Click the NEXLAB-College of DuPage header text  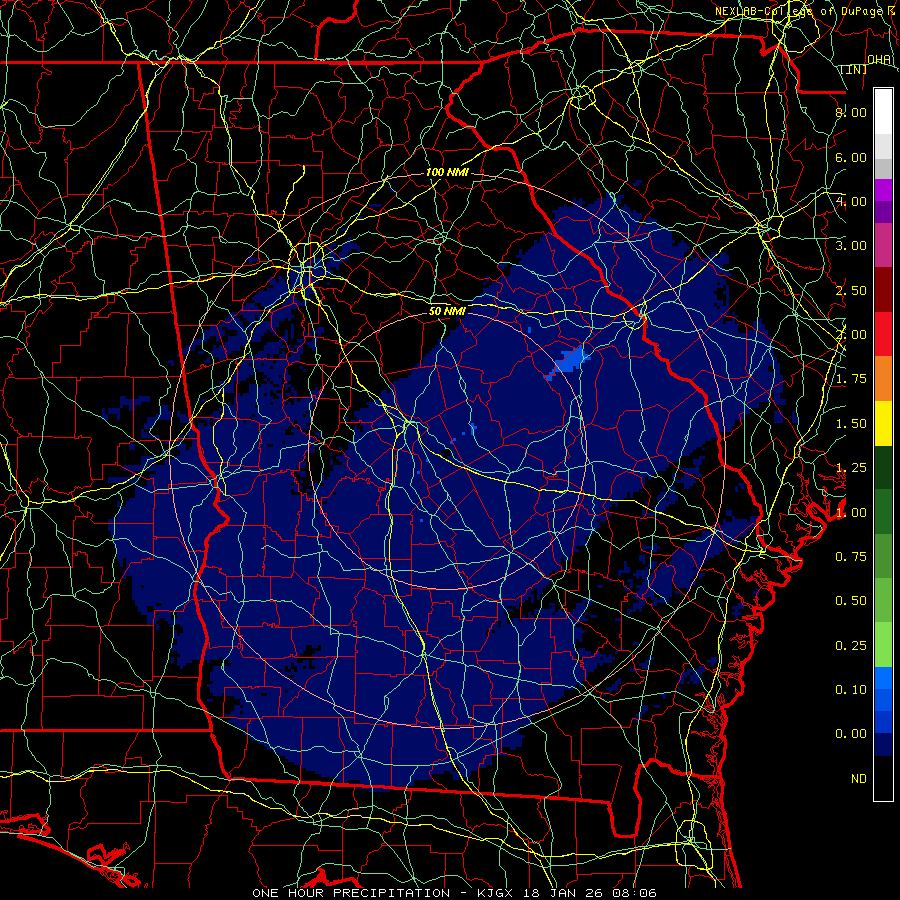(798, 11)
